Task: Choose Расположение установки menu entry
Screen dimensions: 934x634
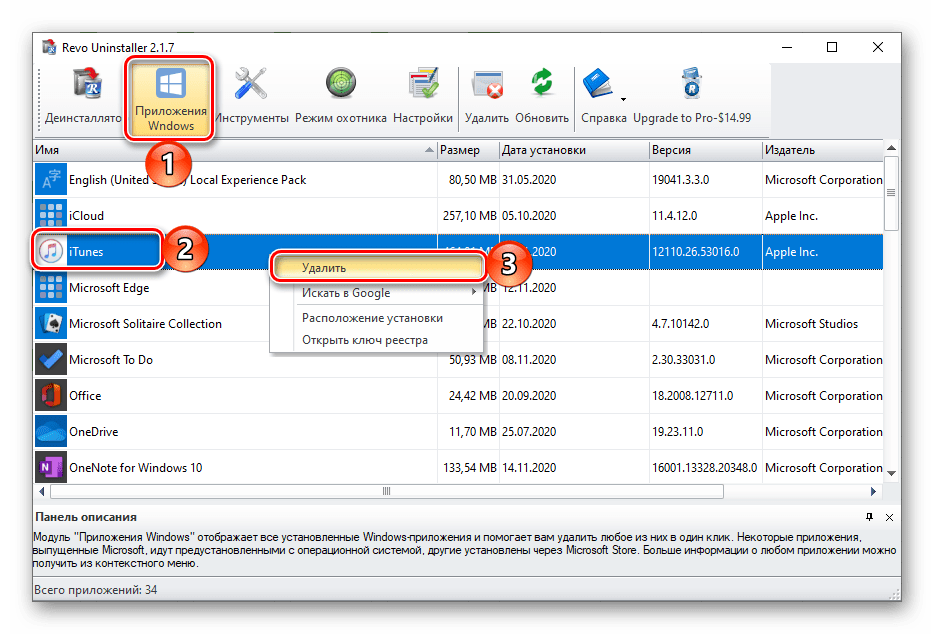Action: pyautogui.click(x=378, y=318)
